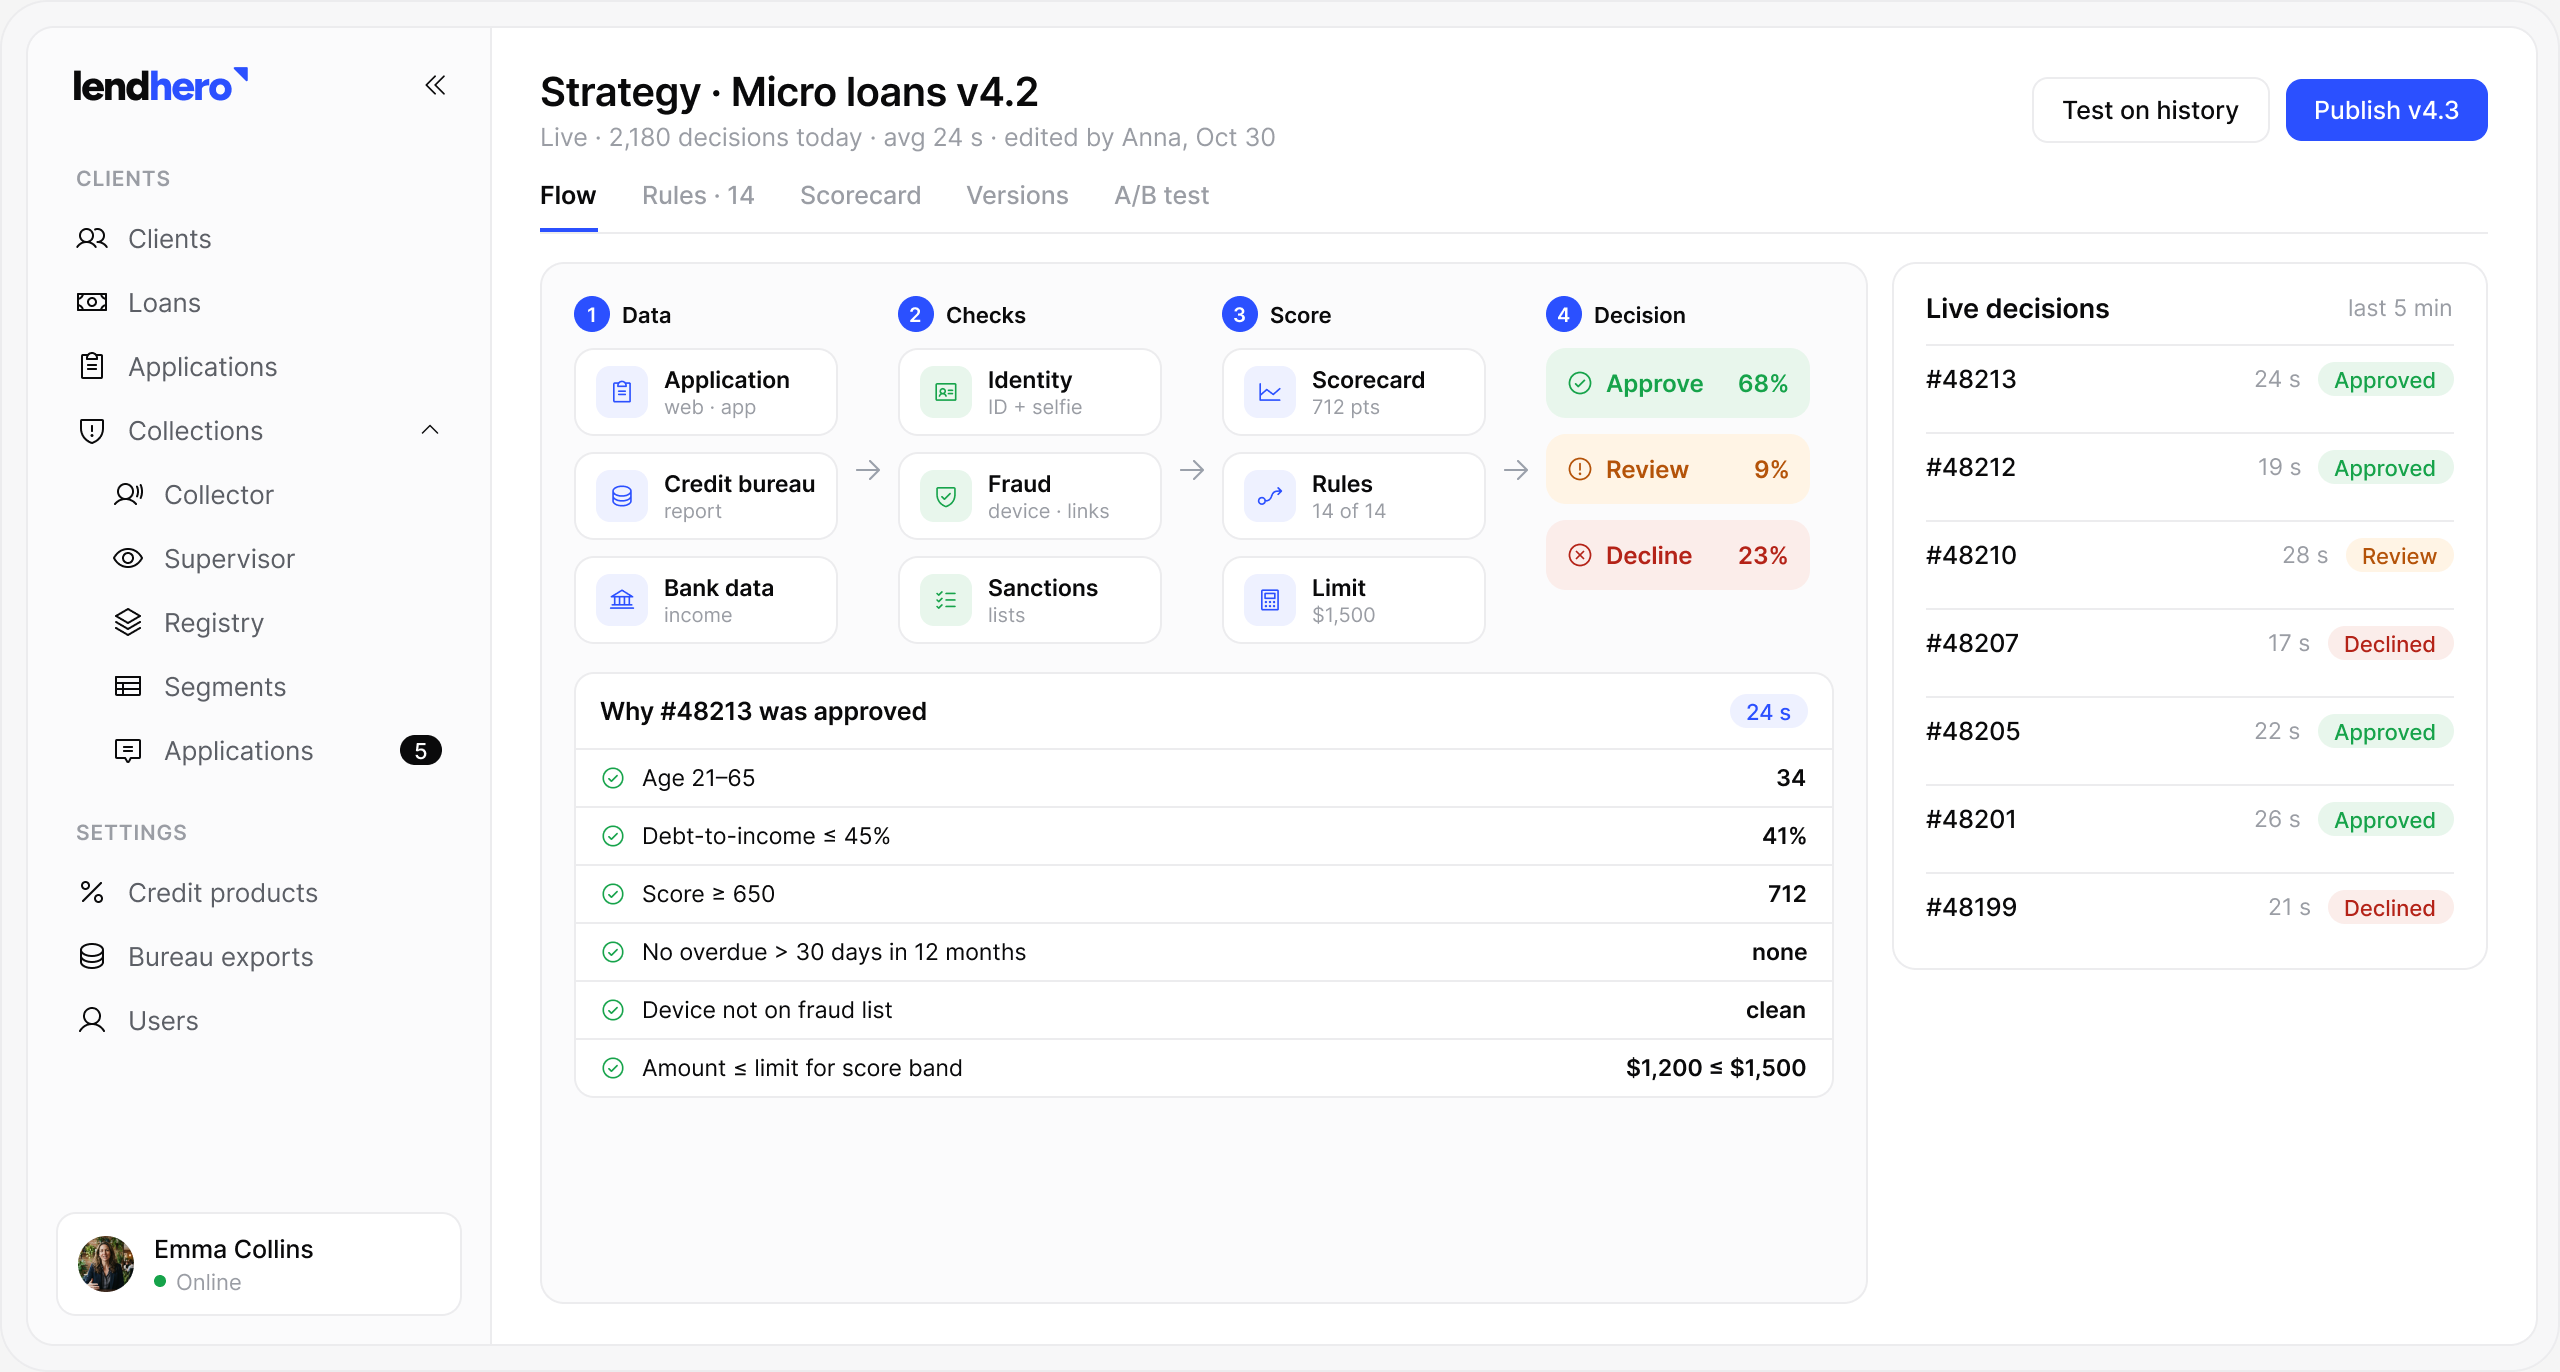Click the Approve 68% decision
The image size is (2560, 1372).
coord(1677,383)
